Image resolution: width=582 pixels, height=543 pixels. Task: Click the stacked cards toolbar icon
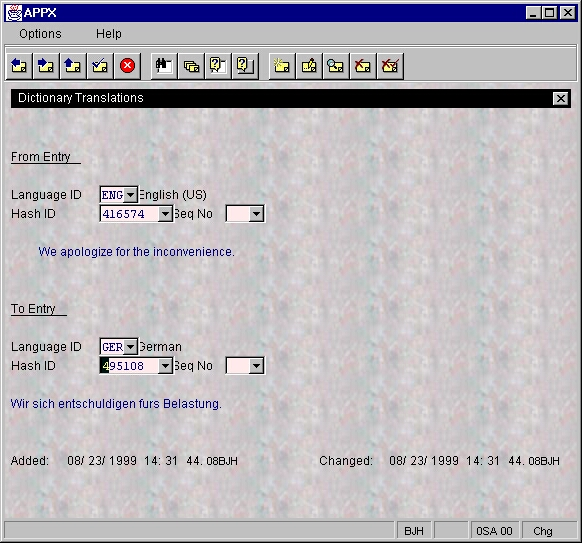pos(191,66)
